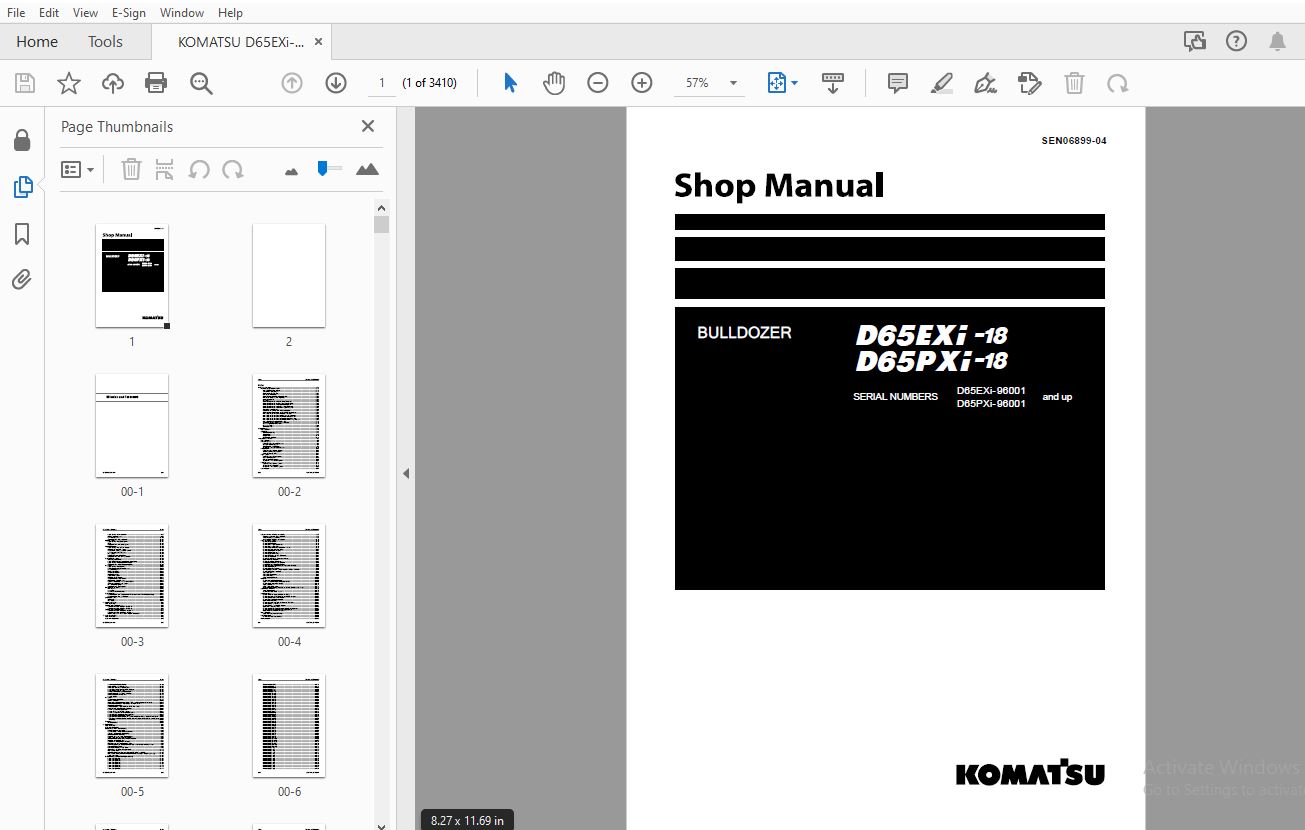1305x830 pixels.
Task: Expand the fit page options arrow
Action: [795, 83]
